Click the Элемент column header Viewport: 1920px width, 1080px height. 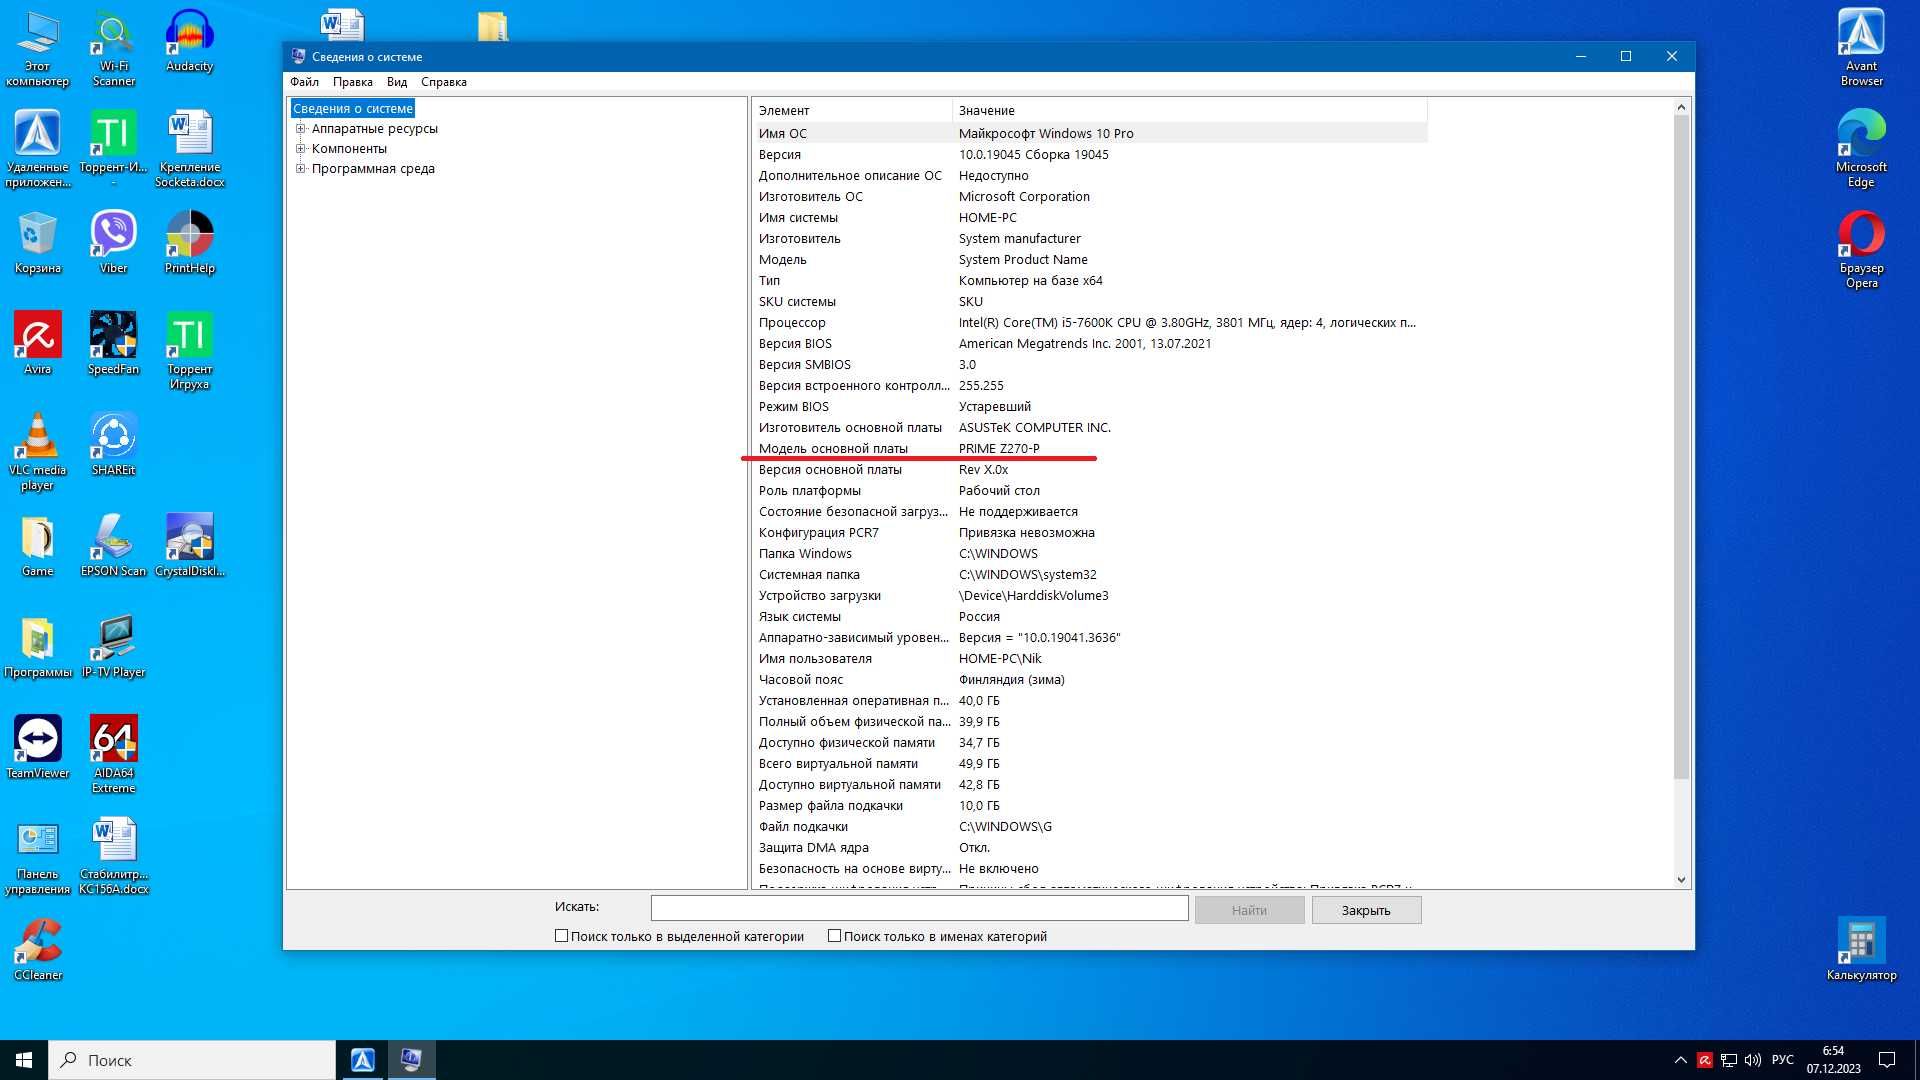(x=851, y=110)
